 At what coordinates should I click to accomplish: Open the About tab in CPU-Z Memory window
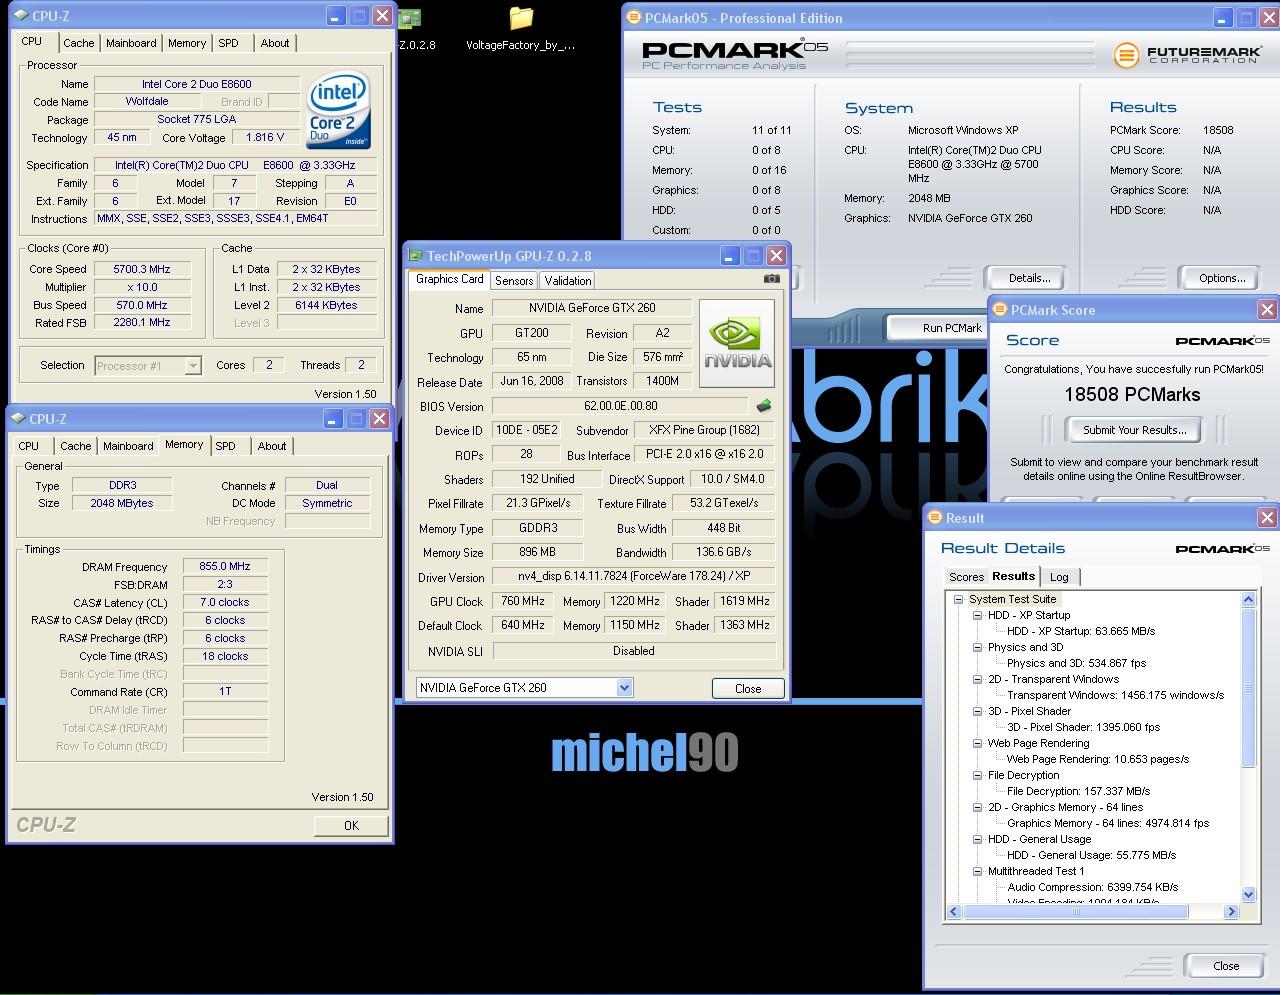coord(272,446)
